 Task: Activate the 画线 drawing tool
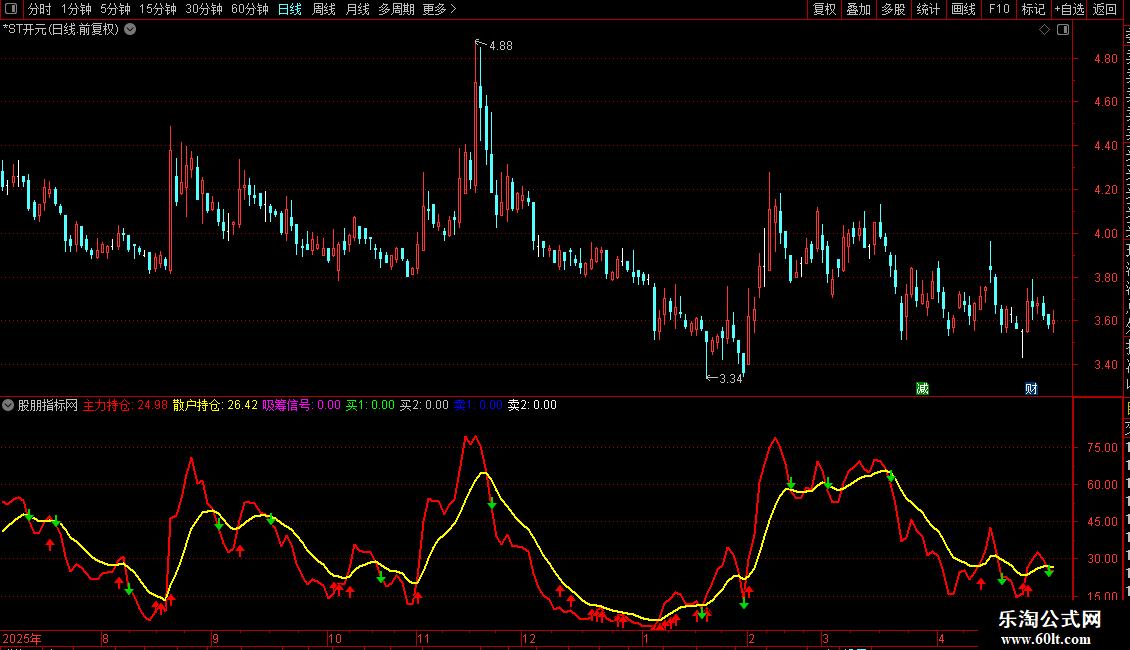point(963,9)
